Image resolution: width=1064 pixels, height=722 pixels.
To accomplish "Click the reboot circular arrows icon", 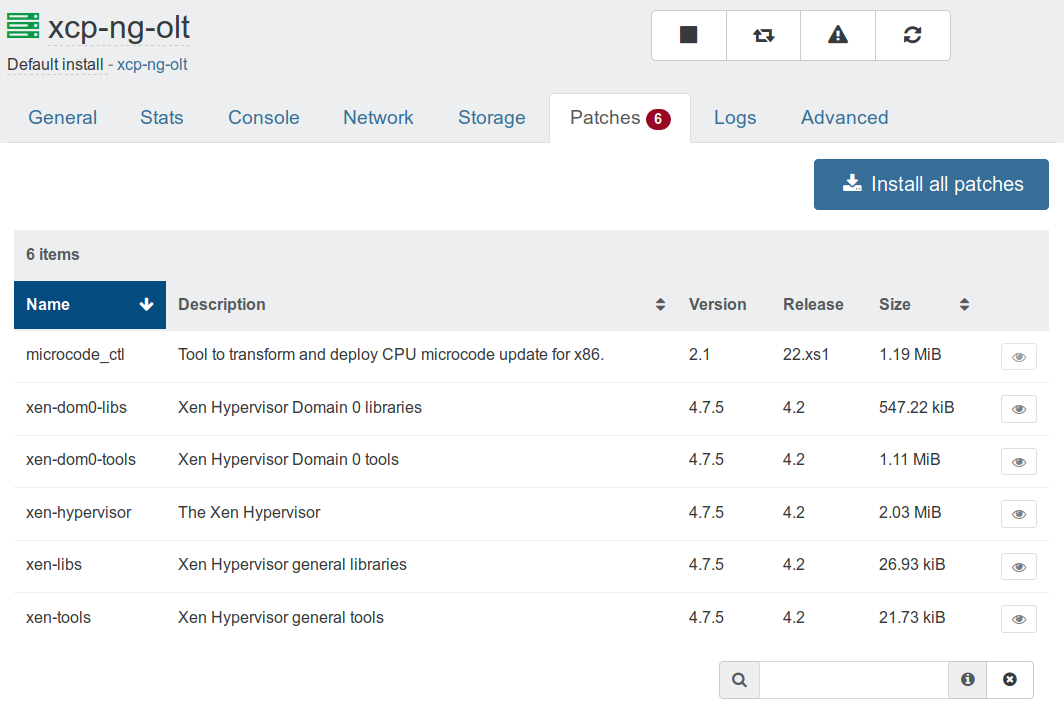I will (913, 35).
